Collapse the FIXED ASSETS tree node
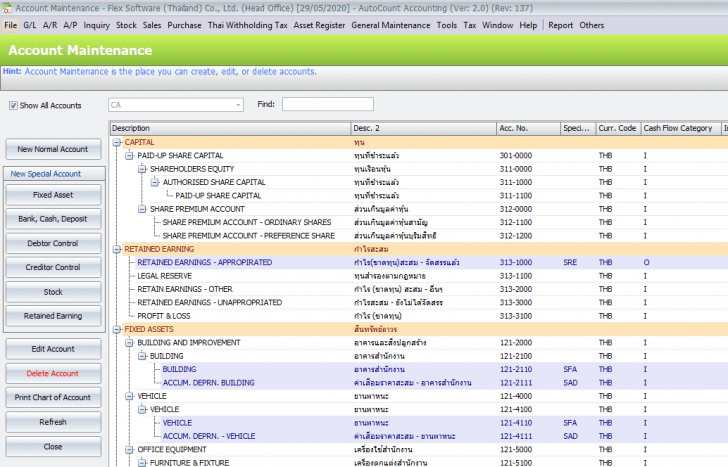728x467 pixels. tap(117, 329)
